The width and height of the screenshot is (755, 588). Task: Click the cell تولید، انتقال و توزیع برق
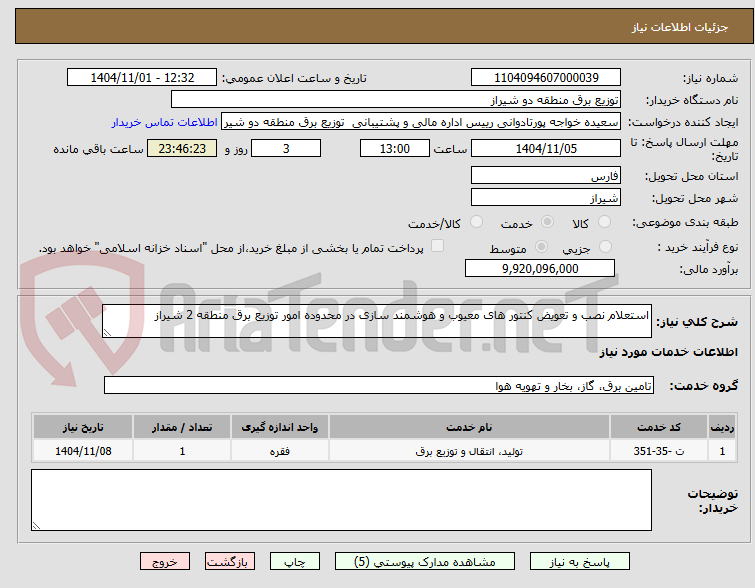(x=469, y=451)
